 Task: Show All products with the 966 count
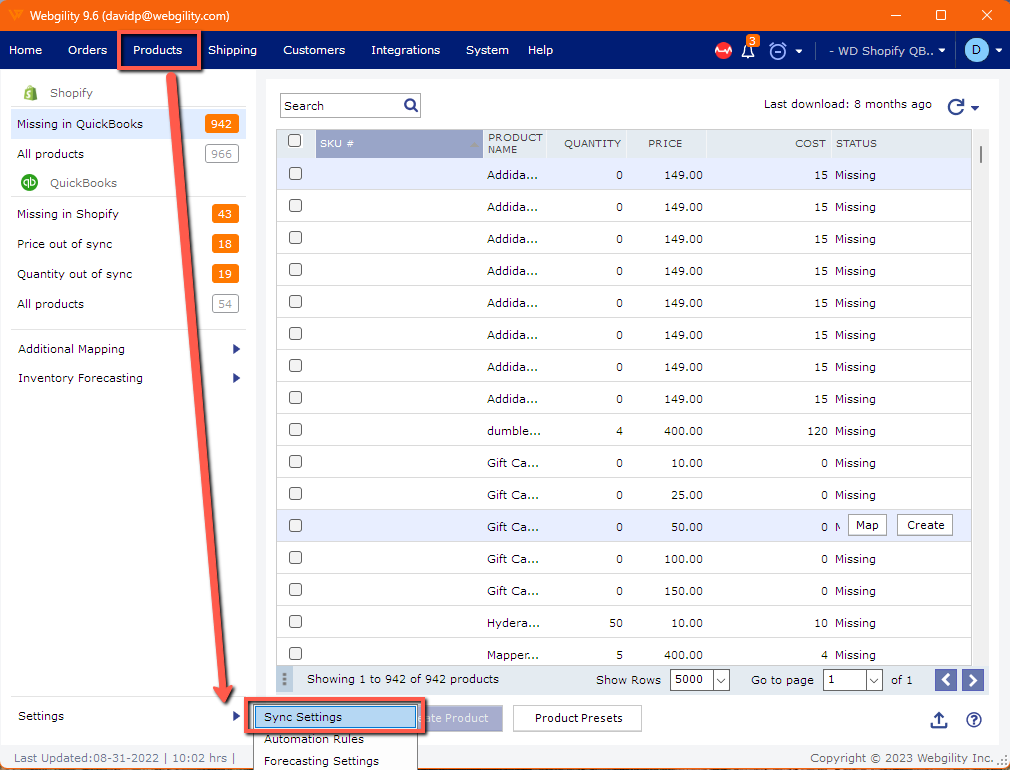(128, 154)
